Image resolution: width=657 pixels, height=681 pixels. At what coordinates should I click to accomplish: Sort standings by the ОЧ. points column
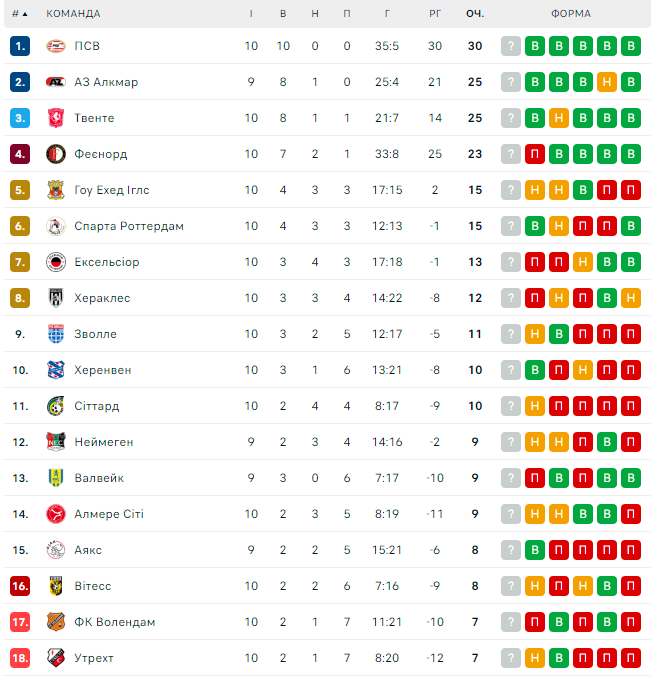(474, 14)
